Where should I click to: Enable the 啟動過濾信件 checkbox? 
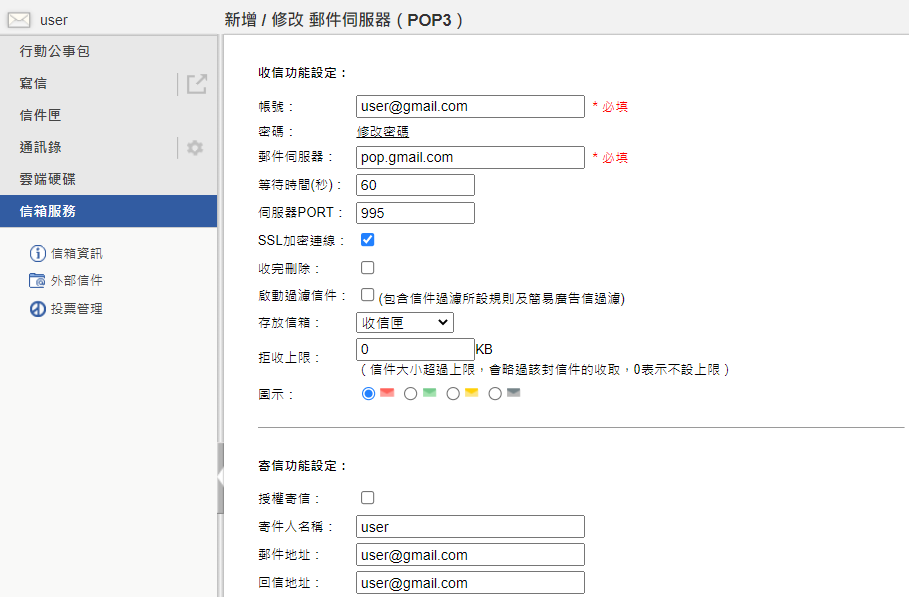tap(368, 295)
